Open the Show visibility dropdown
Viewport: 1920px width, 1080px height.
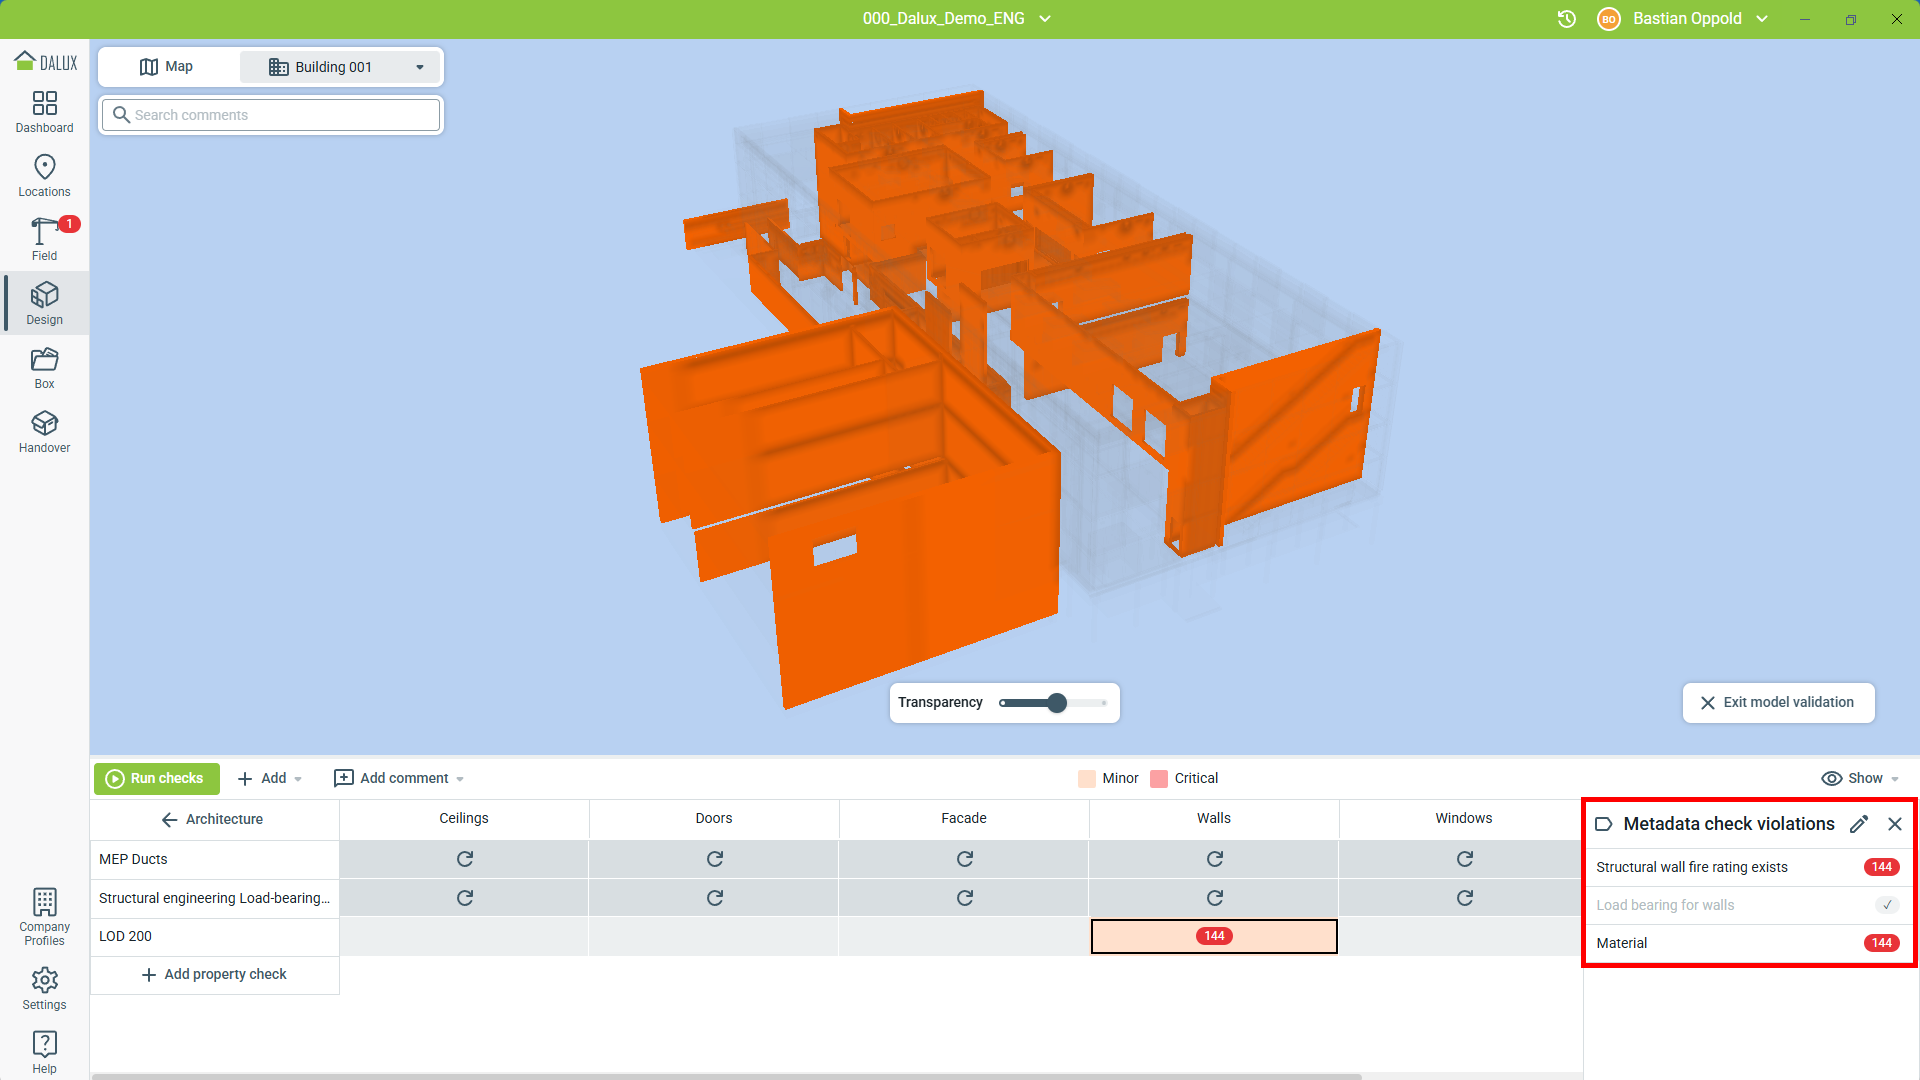click(x=1860, y=779)
